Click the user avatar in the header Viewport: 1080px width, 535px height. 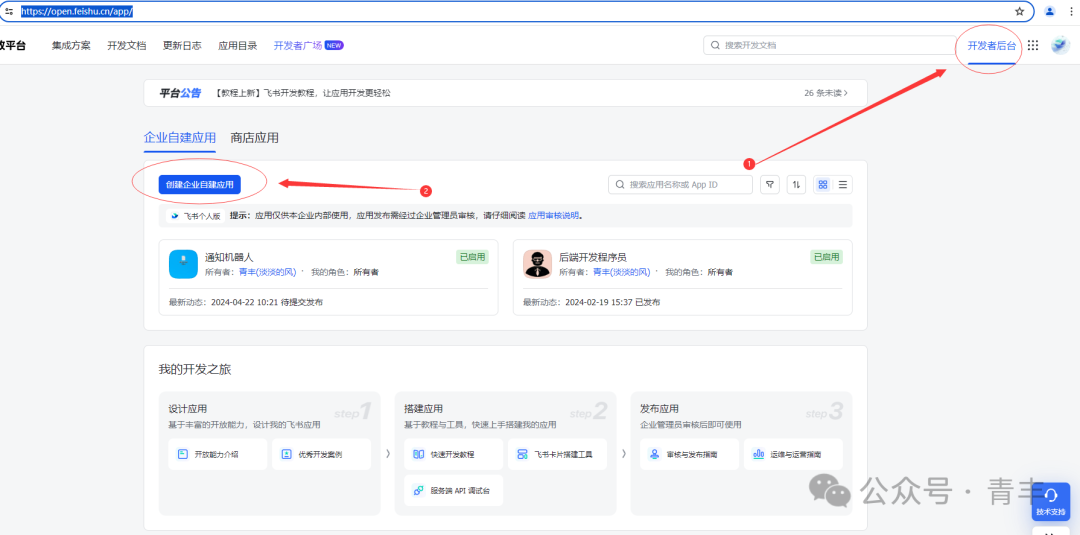(x=1060, y=45)
